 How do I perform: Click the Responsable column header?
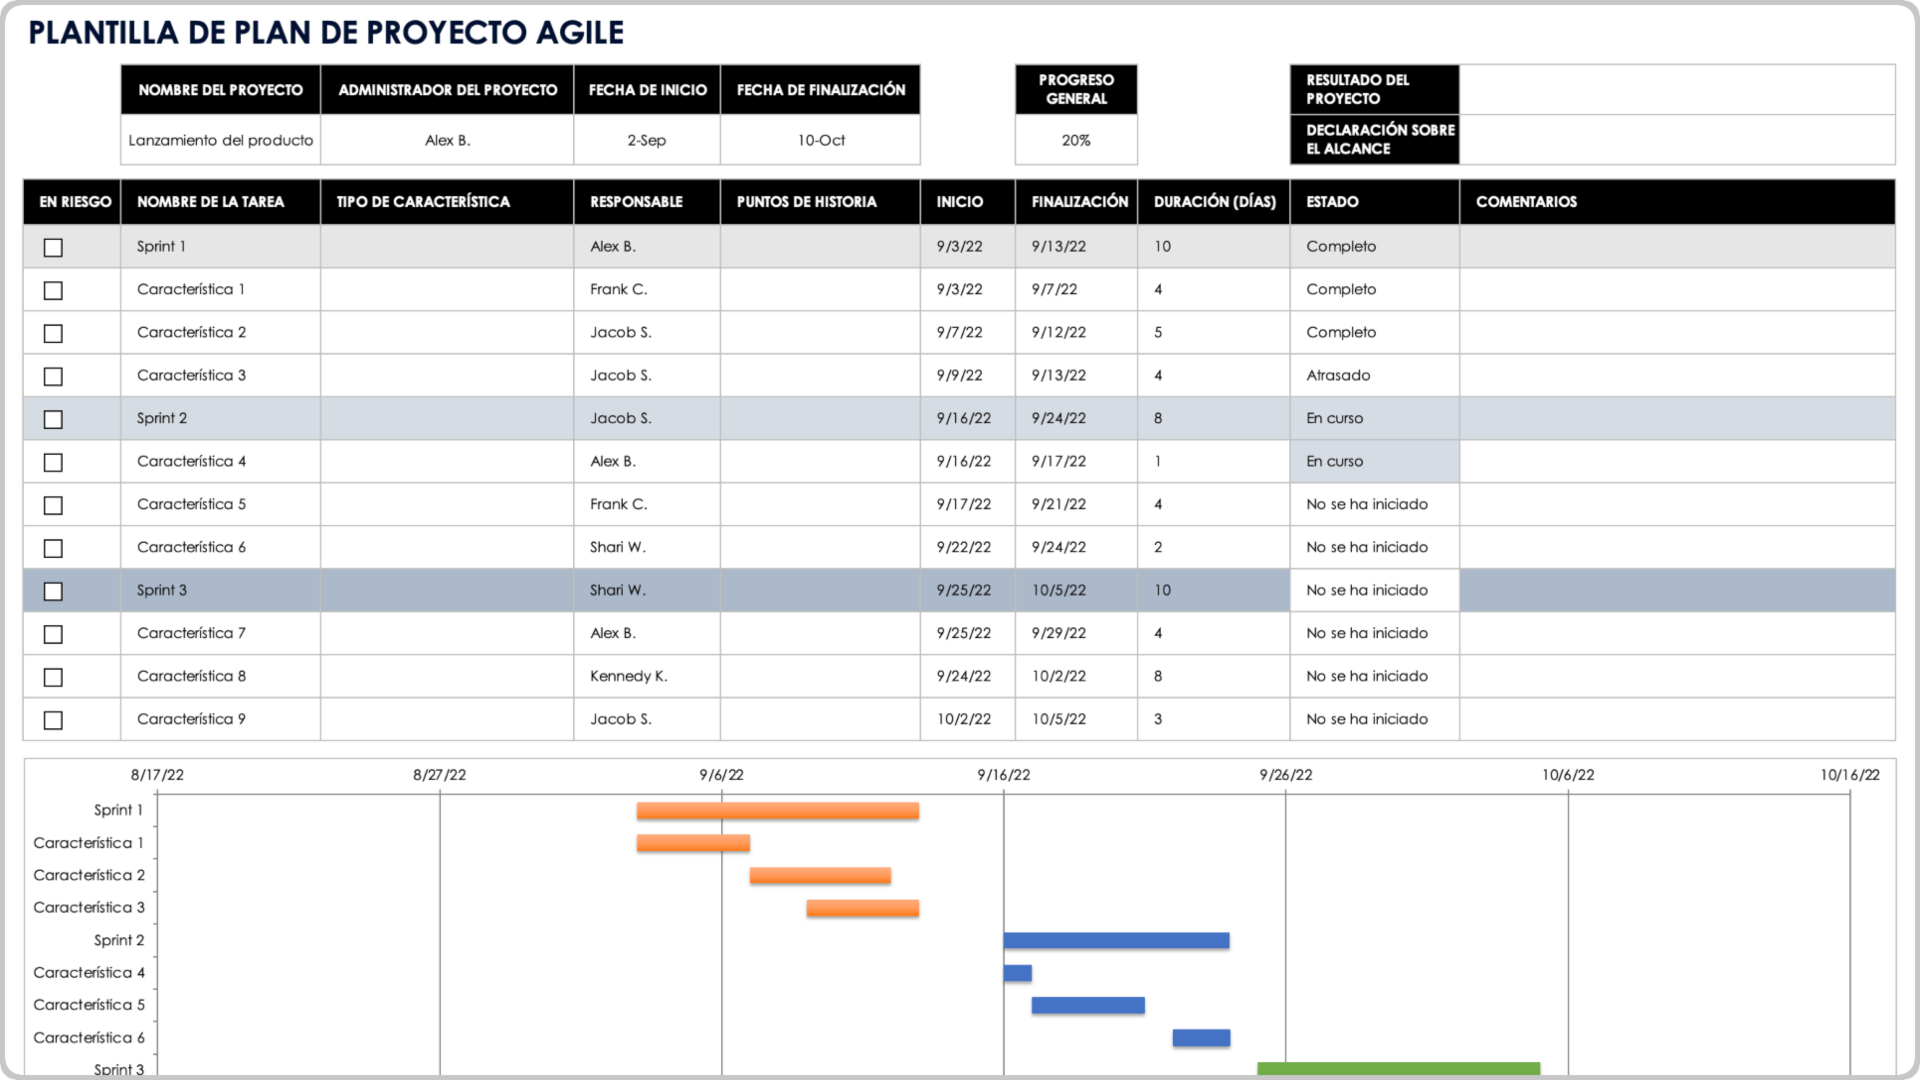coord(647,202)
